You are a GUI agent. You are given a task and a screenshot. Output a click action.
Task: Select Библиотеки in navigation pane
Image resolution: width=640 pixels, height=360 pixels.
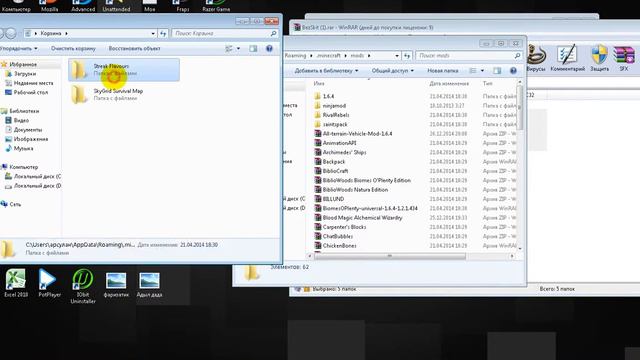tap(24, 111)
